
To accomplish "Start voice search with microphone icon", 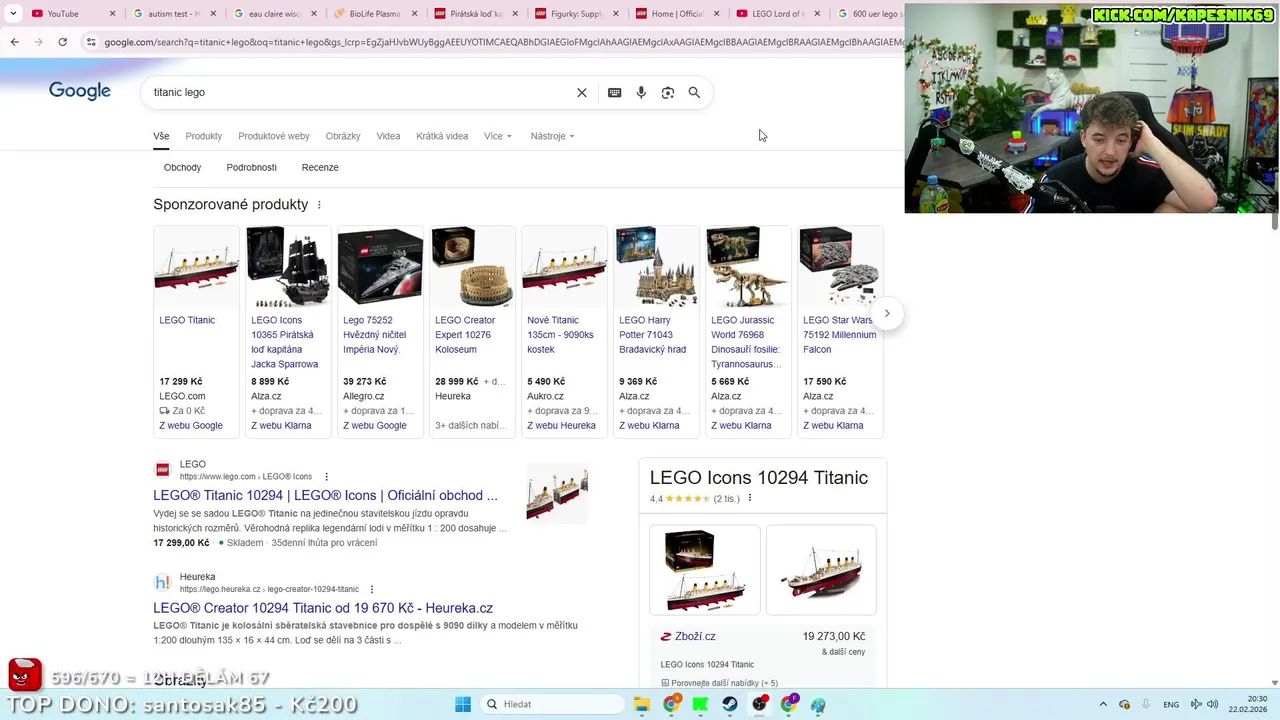I will tap(641, 92).
